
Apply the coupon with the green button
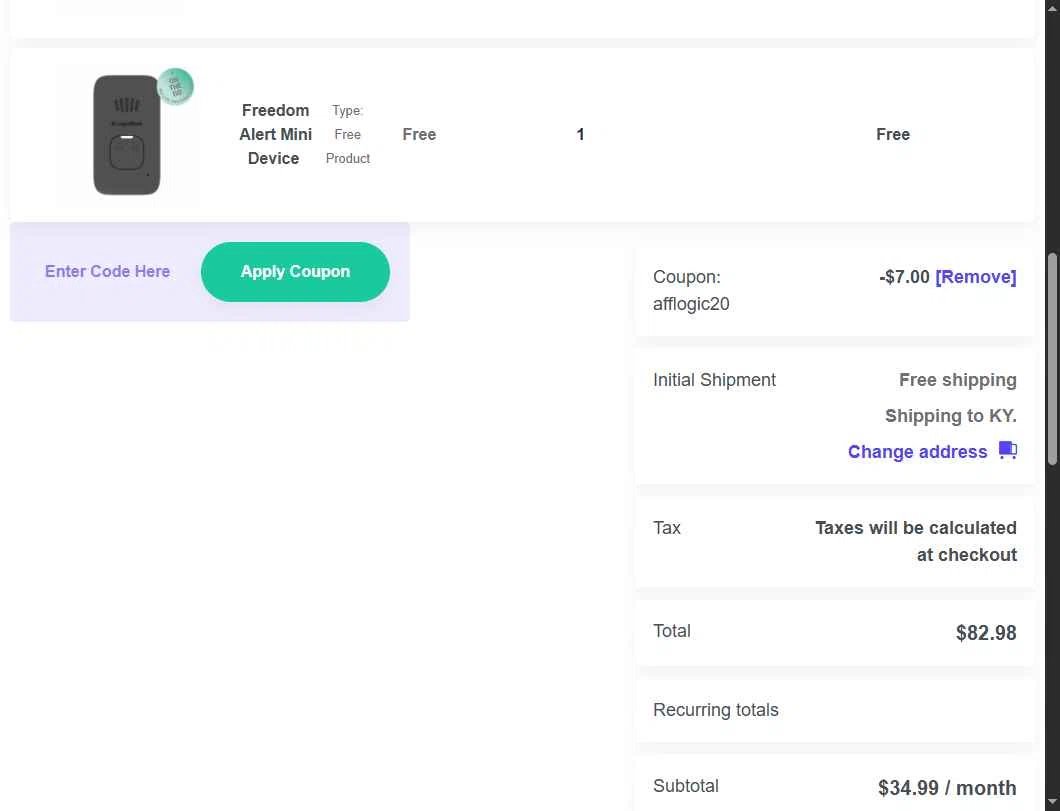[x=295, y=272]
